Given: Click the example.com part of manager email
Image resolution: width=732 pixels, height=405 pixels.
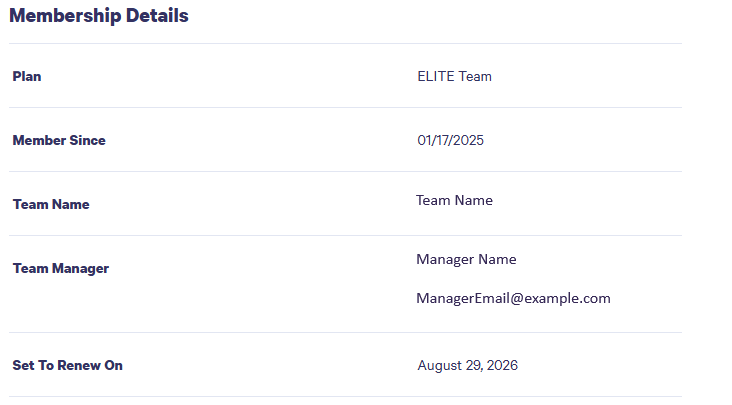Looking at the screenshot, I should click(x=567, y=299).
